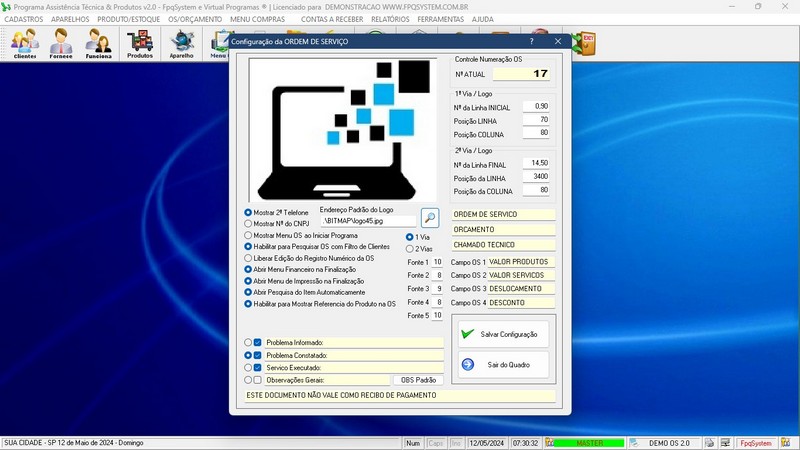Click the OBS Padrão button
The width and height of the screenshot is (800, 450).
pyautogui.click(x=418, y=380)
